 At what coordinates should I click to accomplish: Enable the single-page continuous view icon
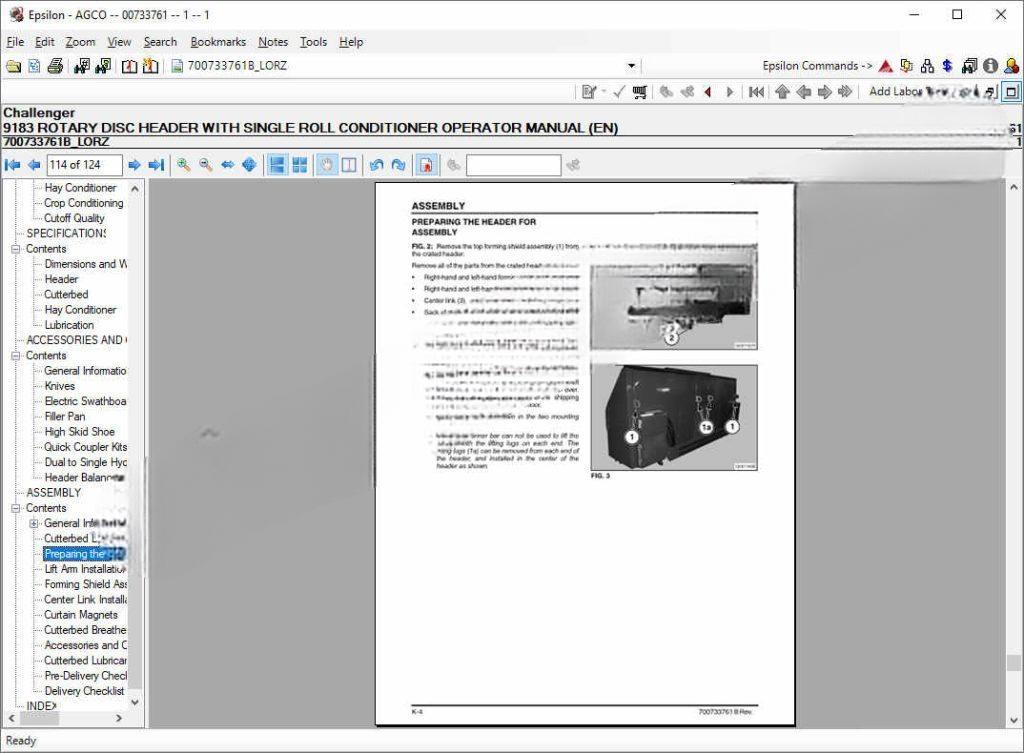[x=276, y=164]
